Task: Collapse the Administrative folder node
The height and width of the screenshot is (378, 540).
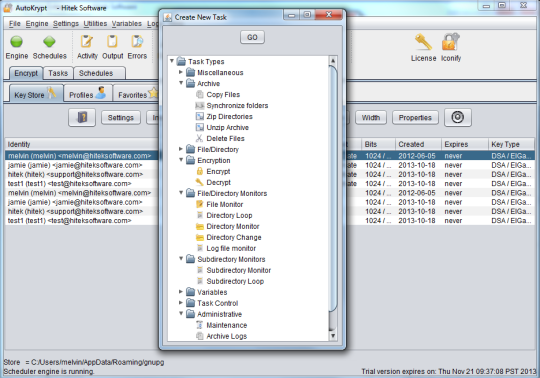Action: (181, 314)
